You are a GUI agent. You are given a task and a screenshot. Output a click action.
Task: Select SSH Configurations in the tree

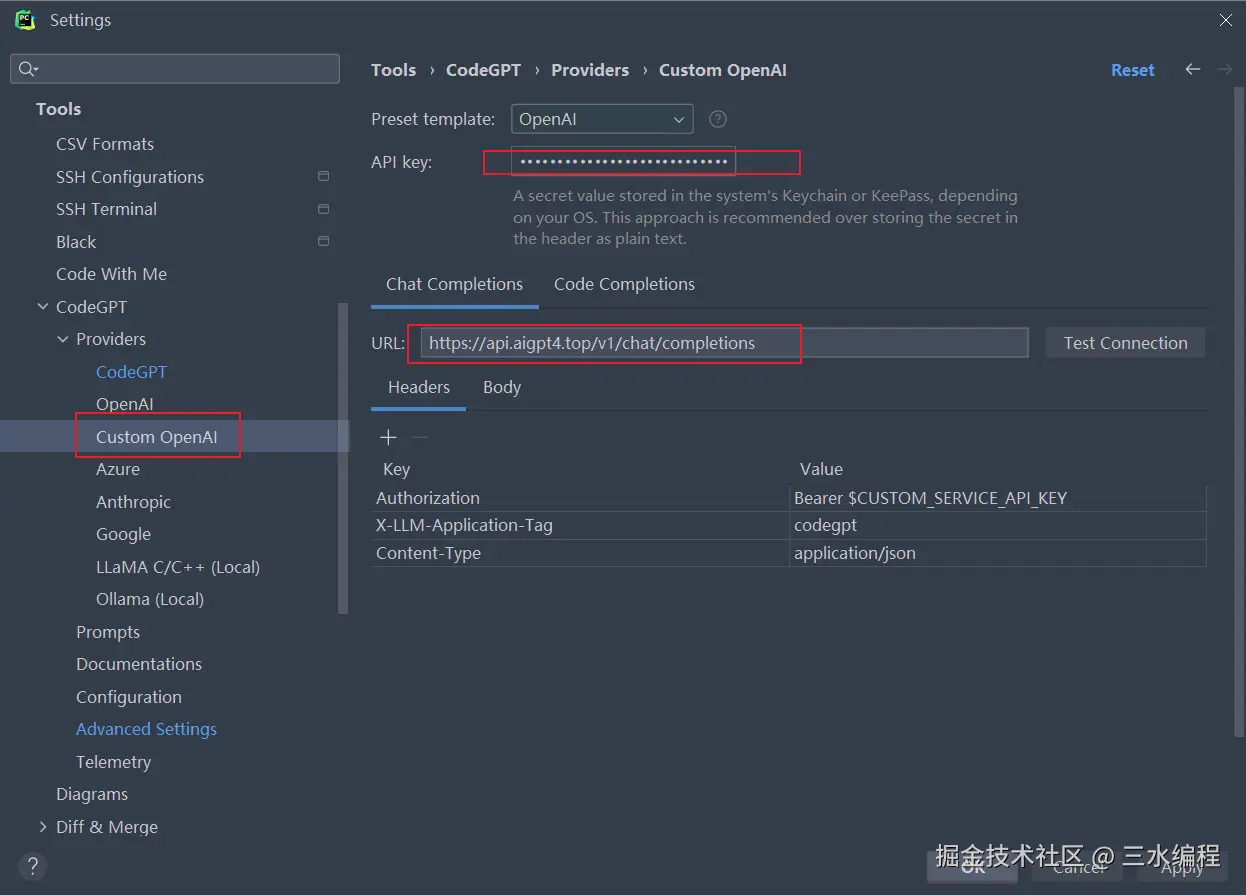tap(130, 177)
